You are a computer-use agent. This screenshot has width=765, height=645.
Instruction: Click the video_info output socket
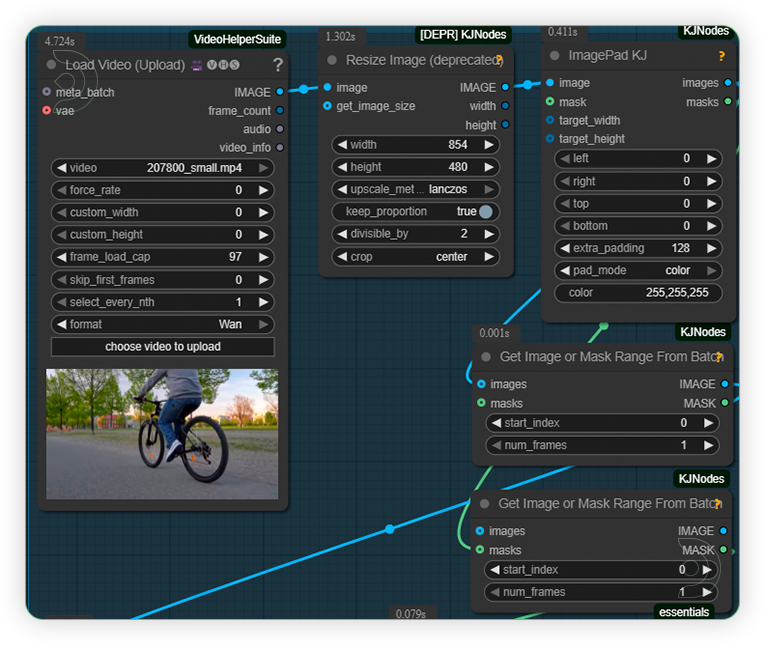coord(280,147)
